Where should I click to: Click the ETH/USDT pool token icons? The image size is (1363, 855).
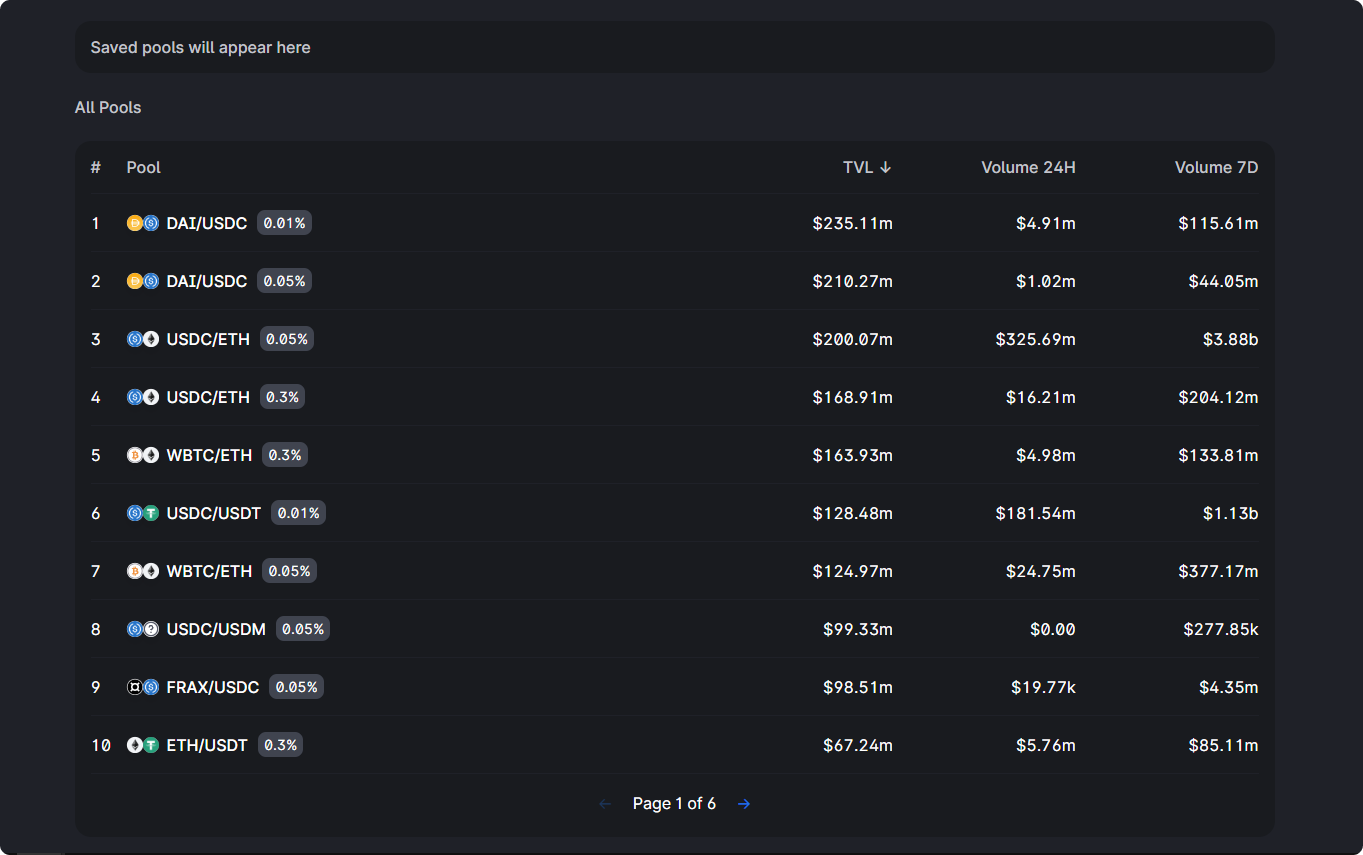(x=143, y=745)
